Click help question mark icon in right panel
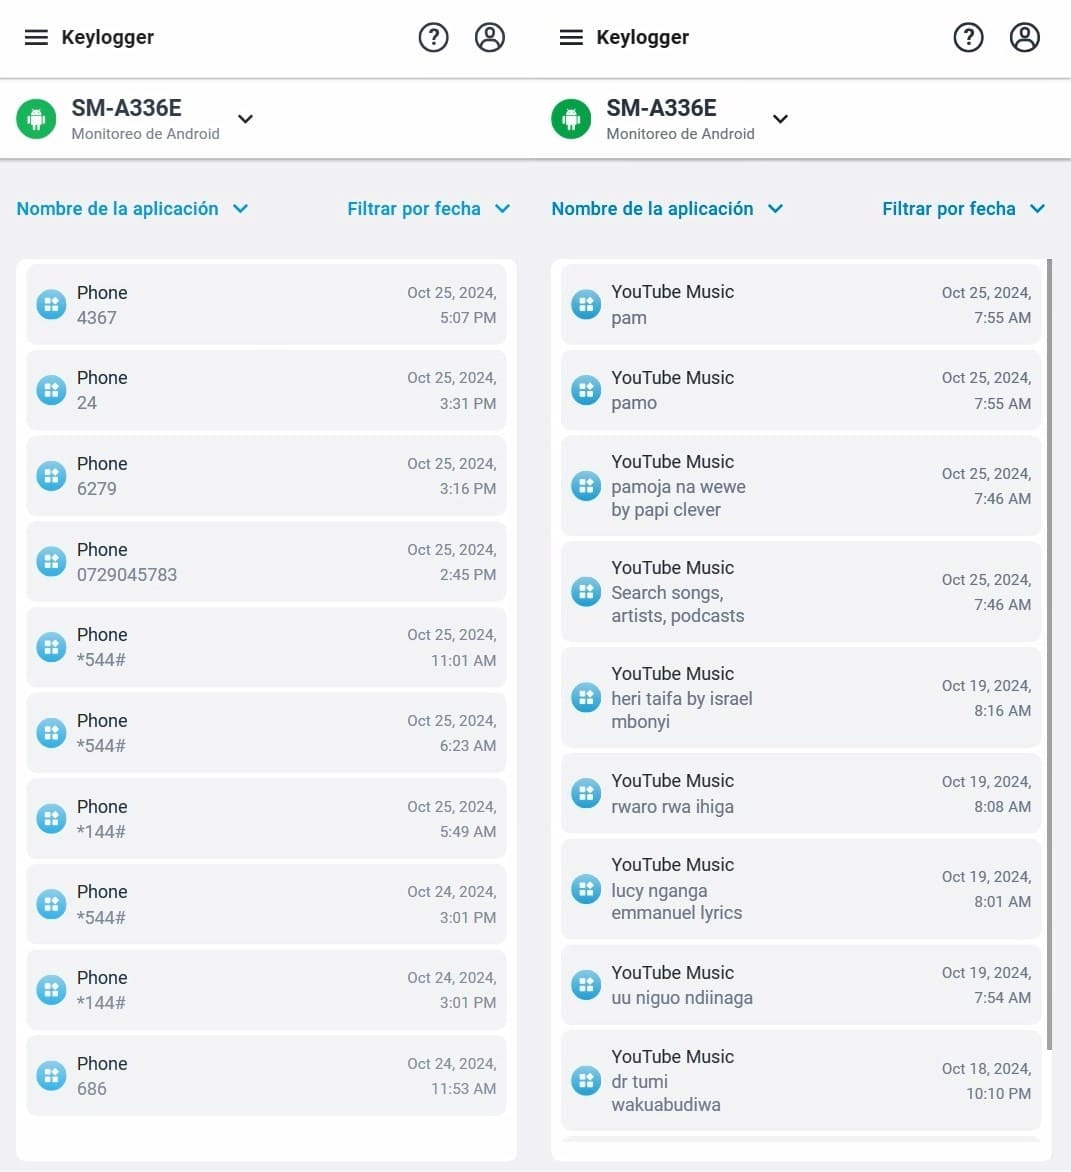This screenshot has width=1071, height=1172. tap(969, 37)
